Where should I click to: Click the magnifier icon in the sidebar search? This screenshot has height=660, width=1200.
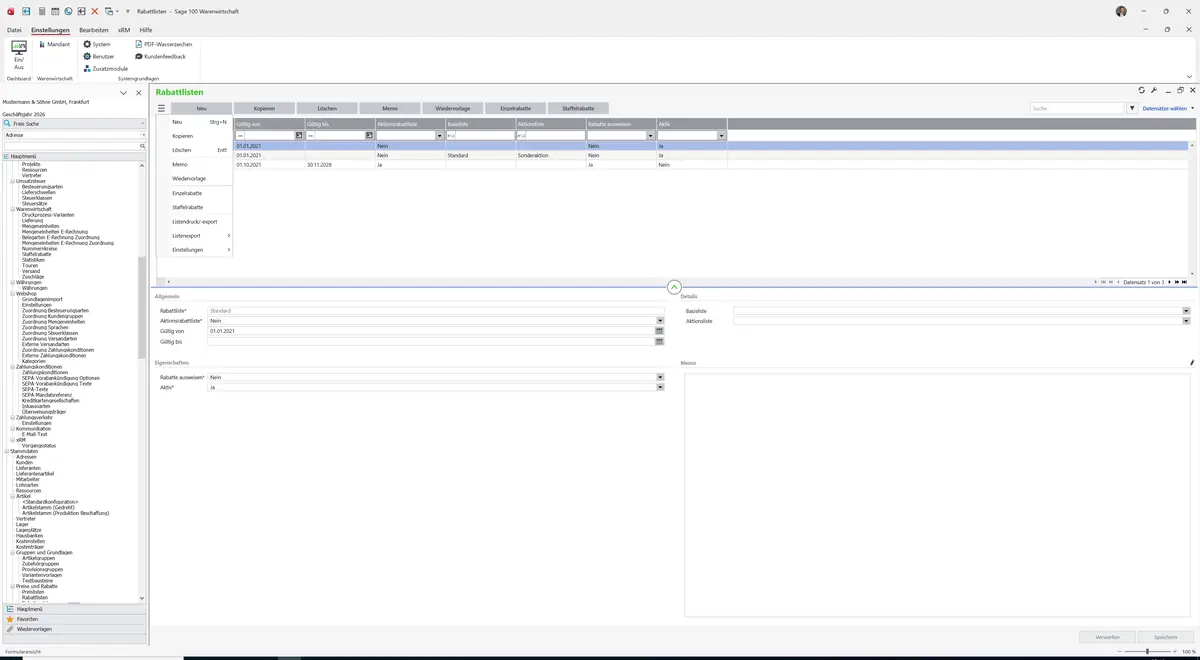click(142, 146)
